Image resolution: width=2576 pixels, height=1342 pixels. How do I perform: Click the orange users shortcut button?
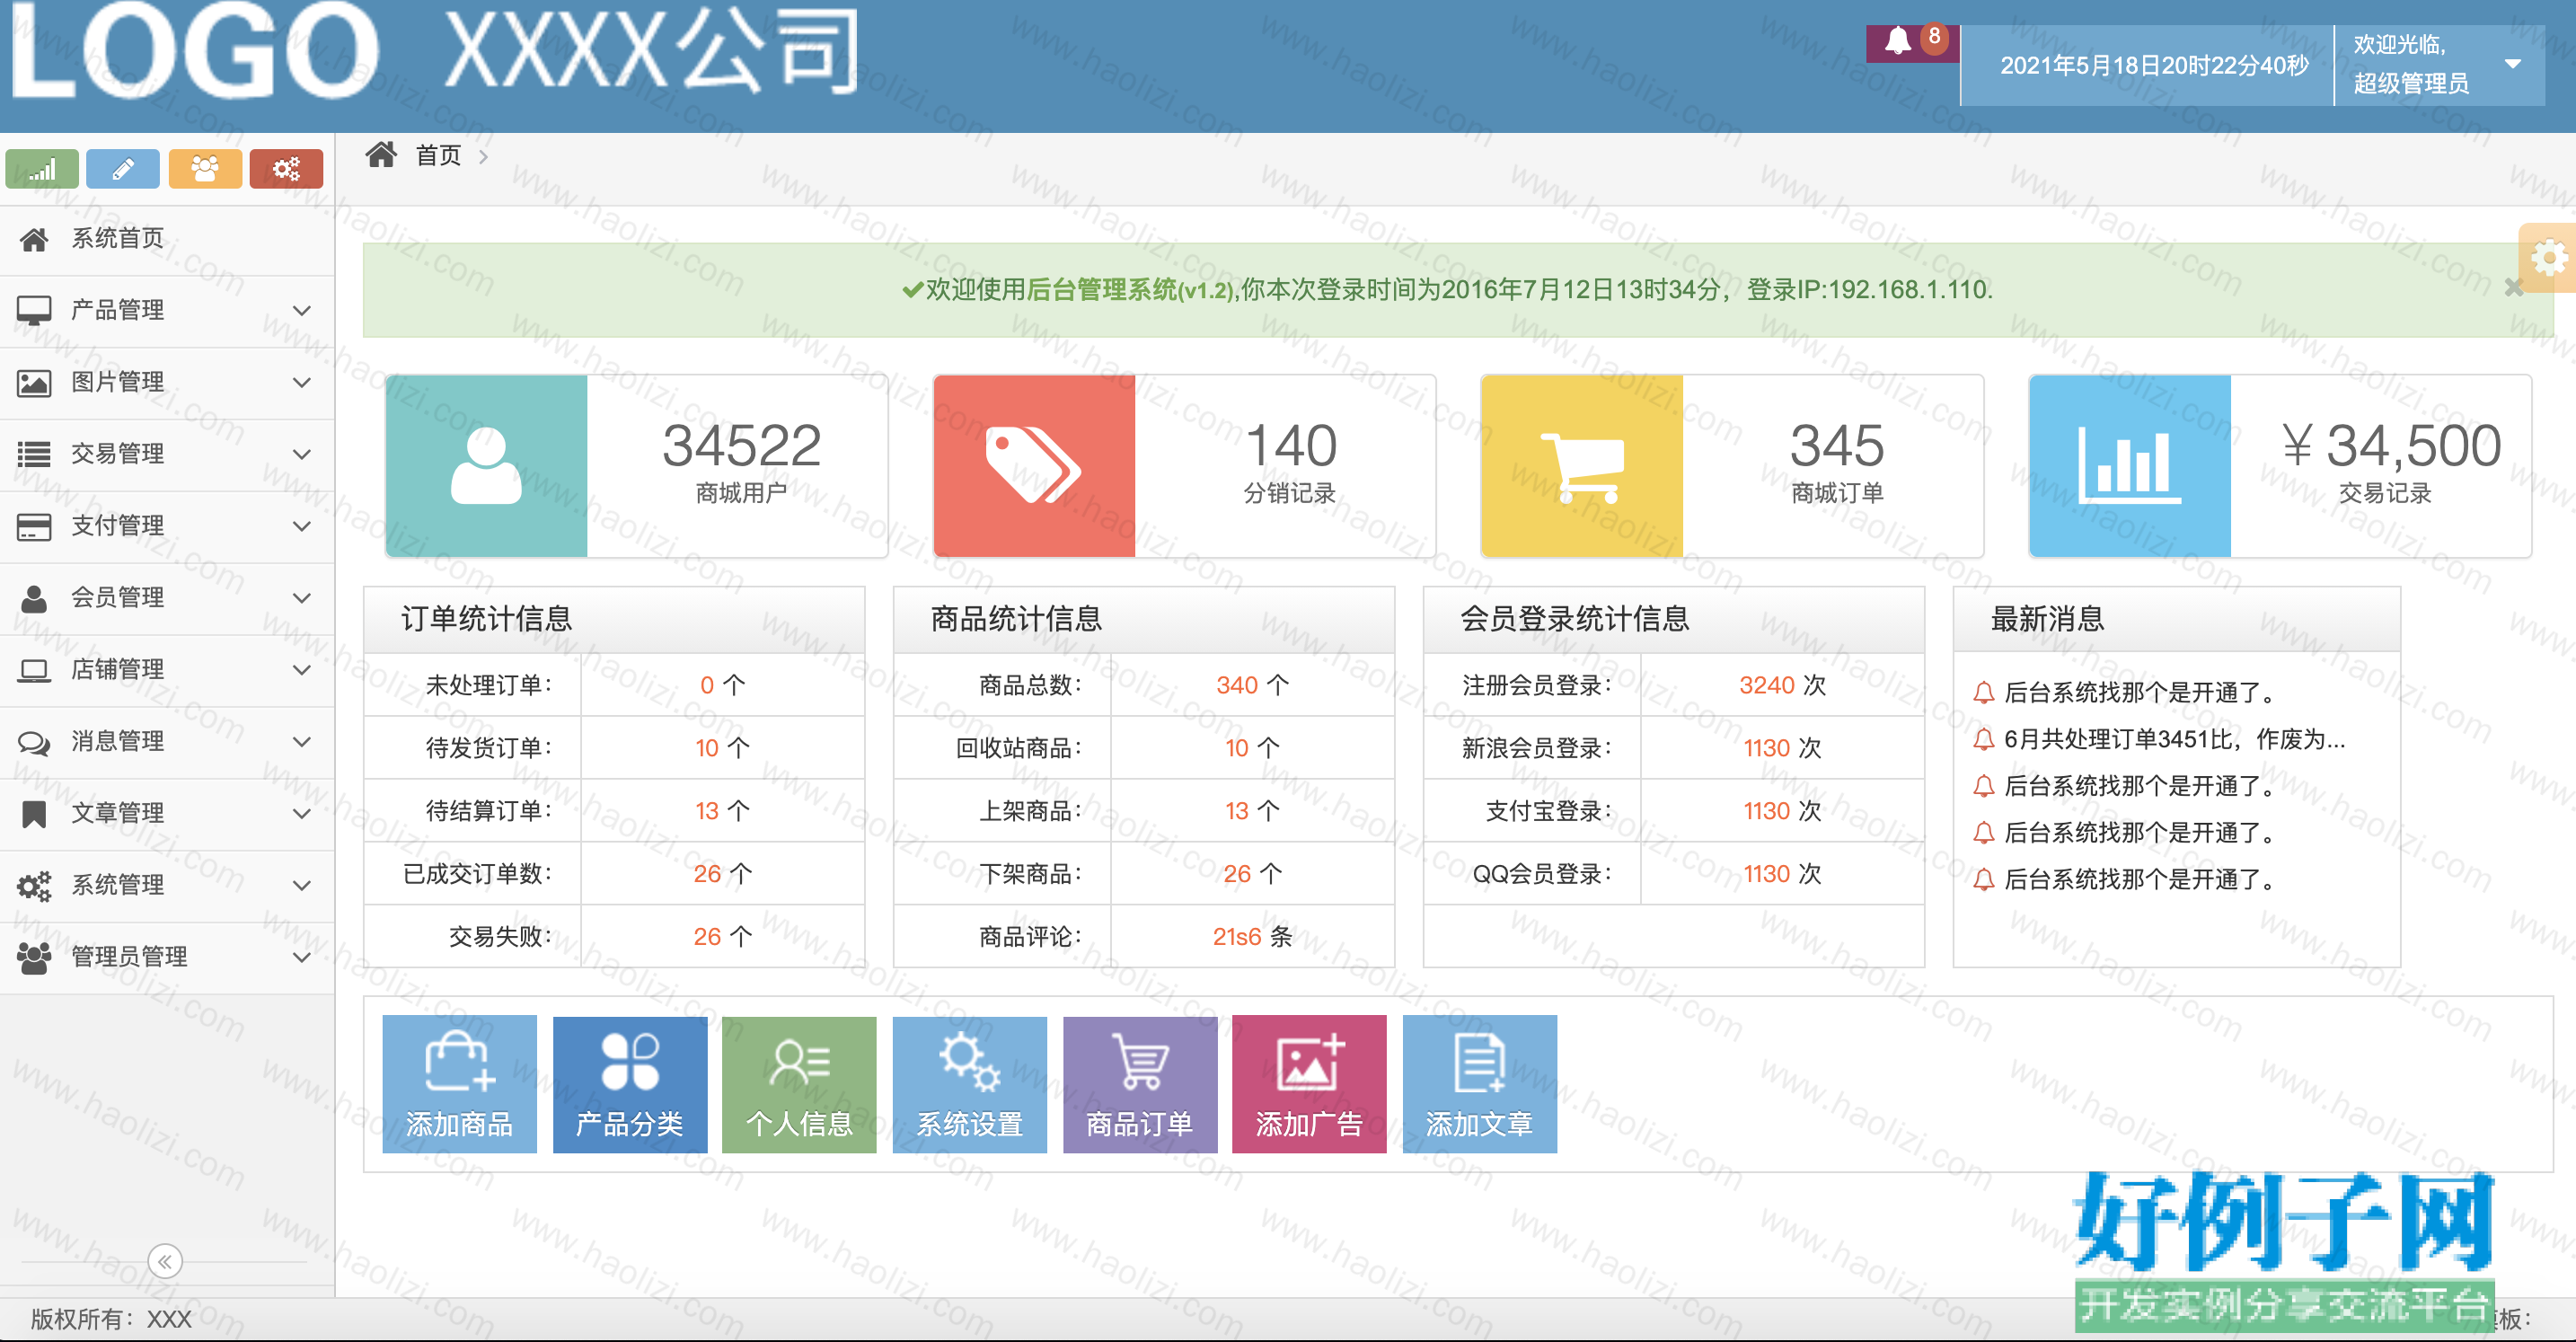205,169
